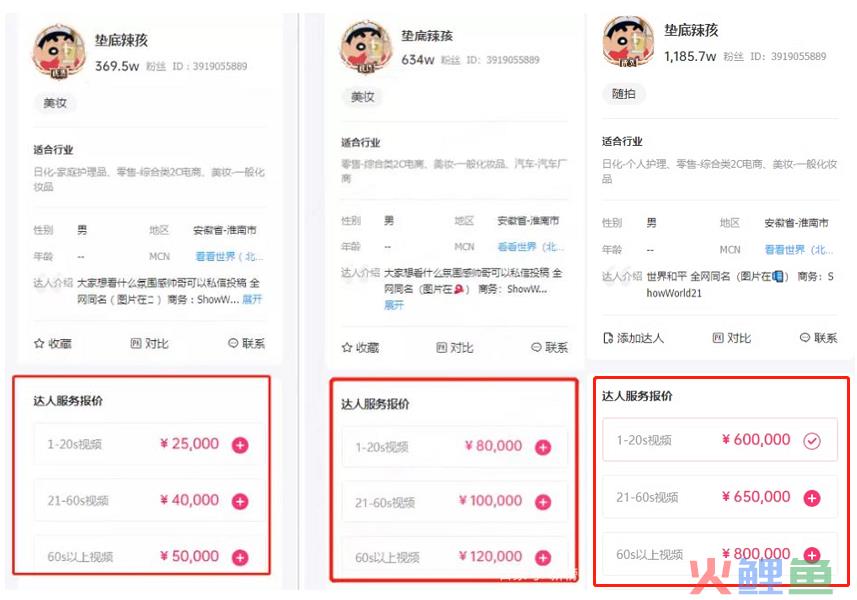Select the 美妆 tag in 369.5w card
This screenshot has width=857, height=600.
[x=55, y=103]
